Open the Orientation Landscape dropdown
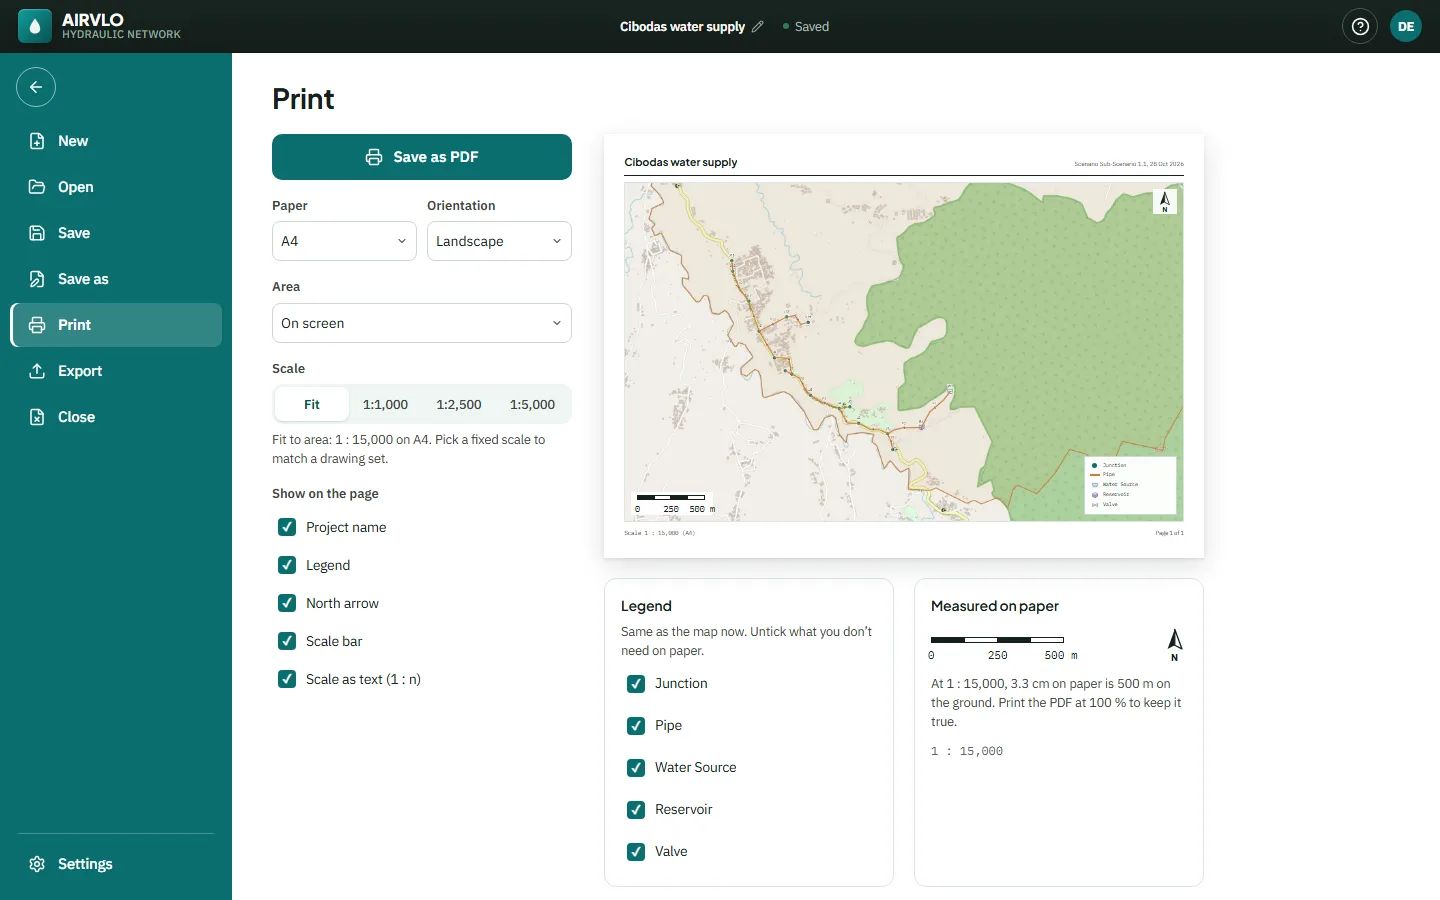 coord(499,241)
